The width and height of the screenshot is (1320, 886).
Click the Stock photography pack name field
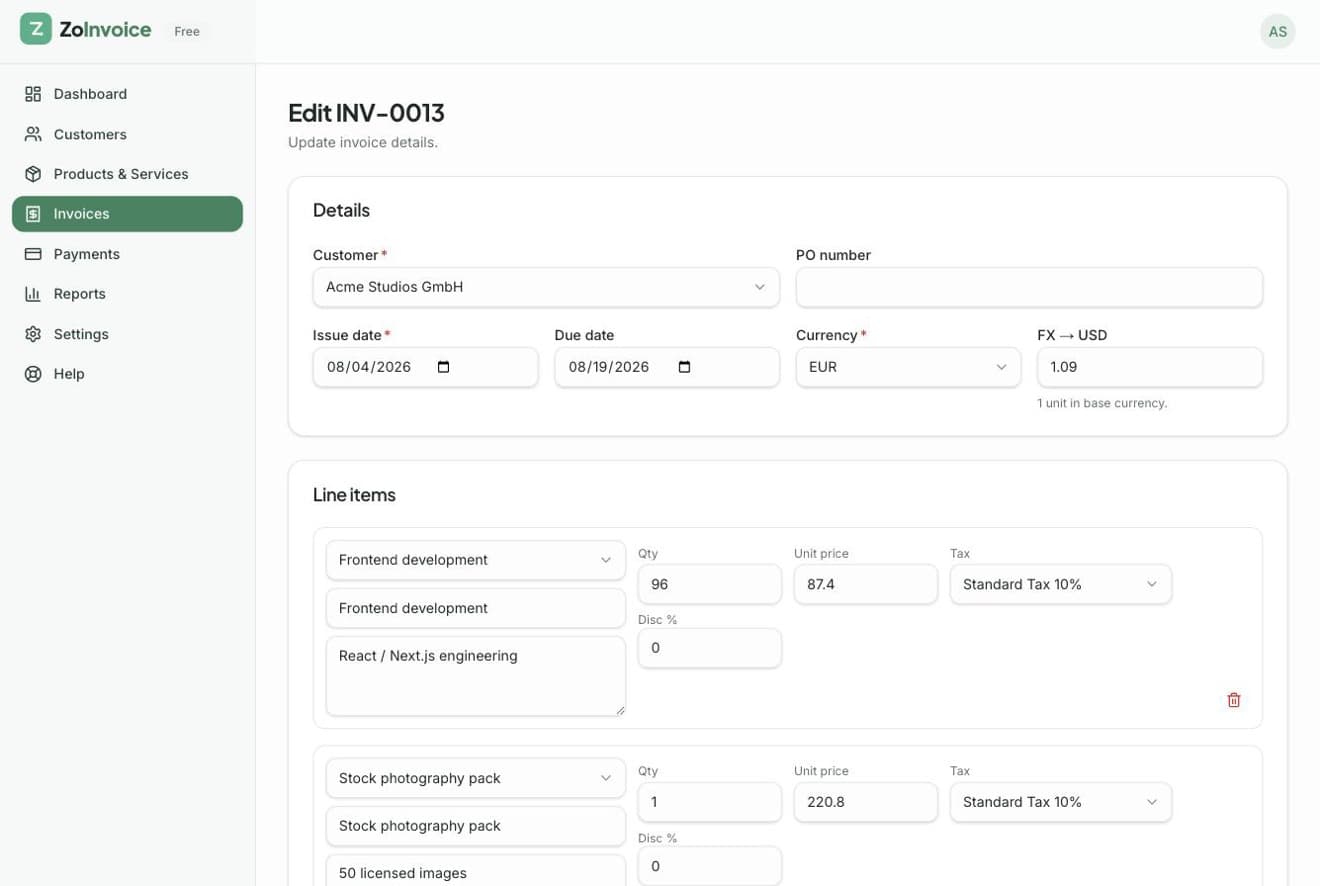pyautogui.click(x=476, y=826)
